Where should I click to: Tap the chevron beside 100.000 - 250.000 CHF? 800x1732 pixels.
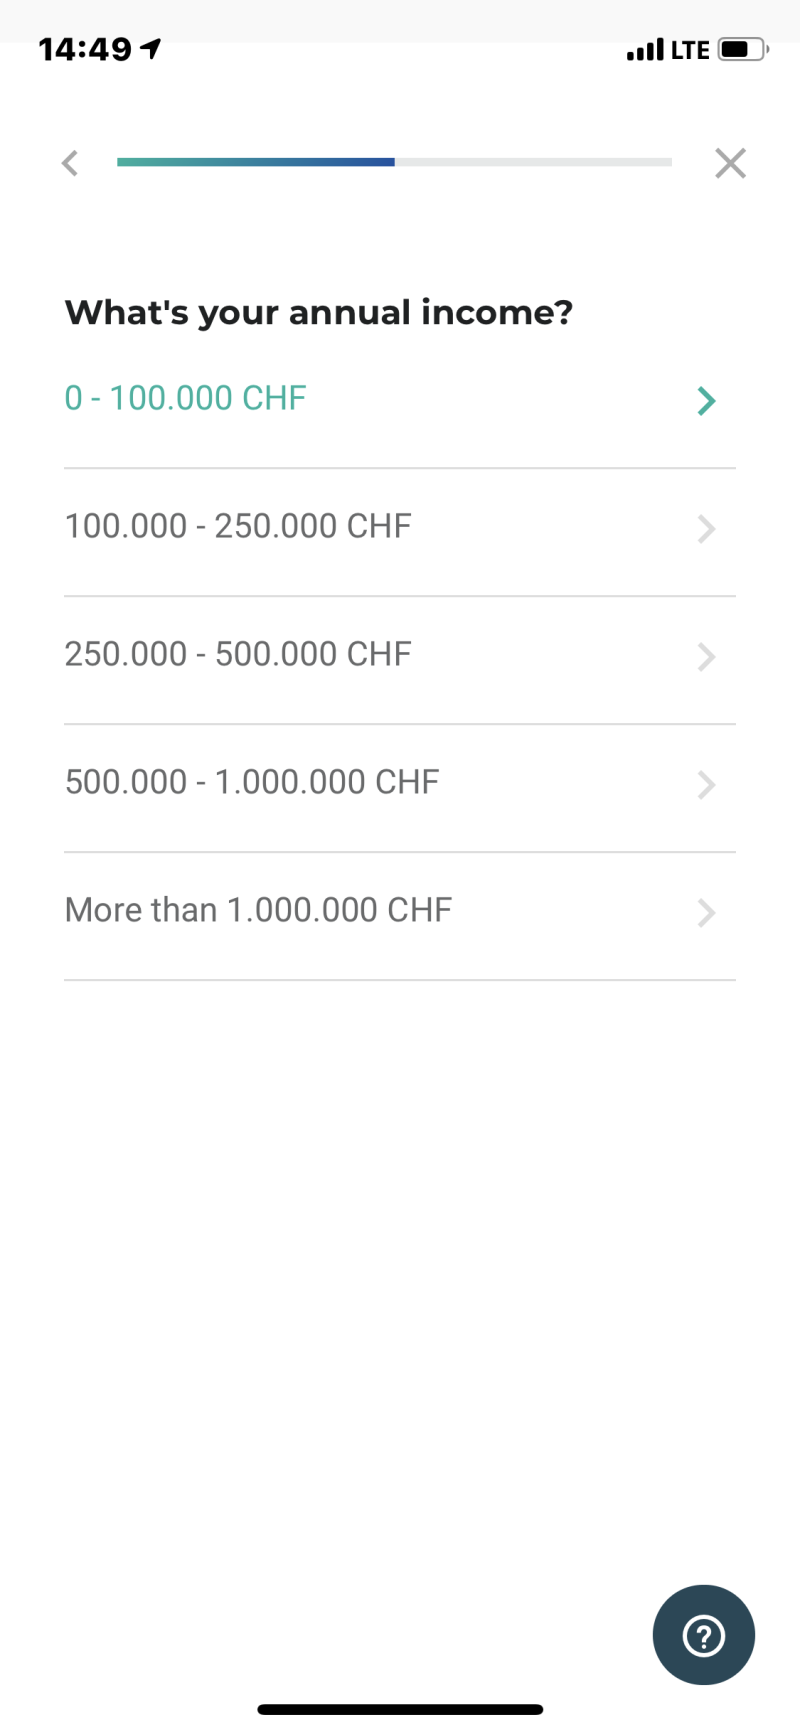click(706, 529)
